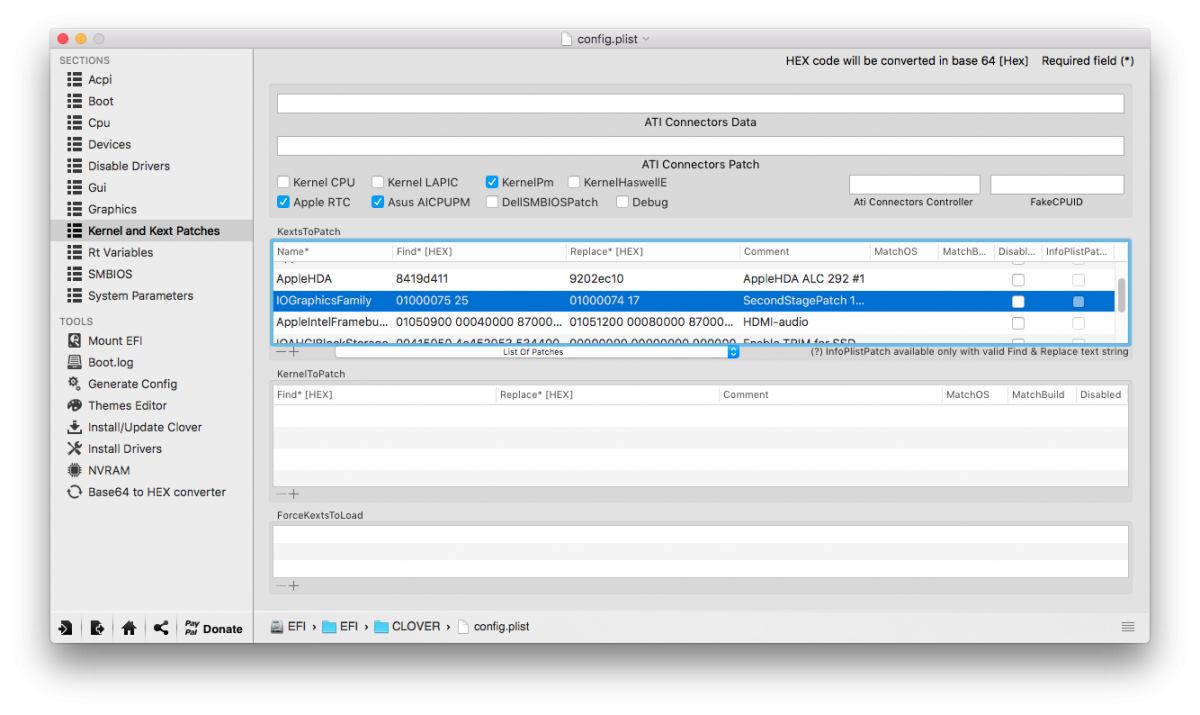The height and width of the screenshot is (715, 1200).
Task: Click the Install/Update Clover download icon
Action: (x=74, y=427)
